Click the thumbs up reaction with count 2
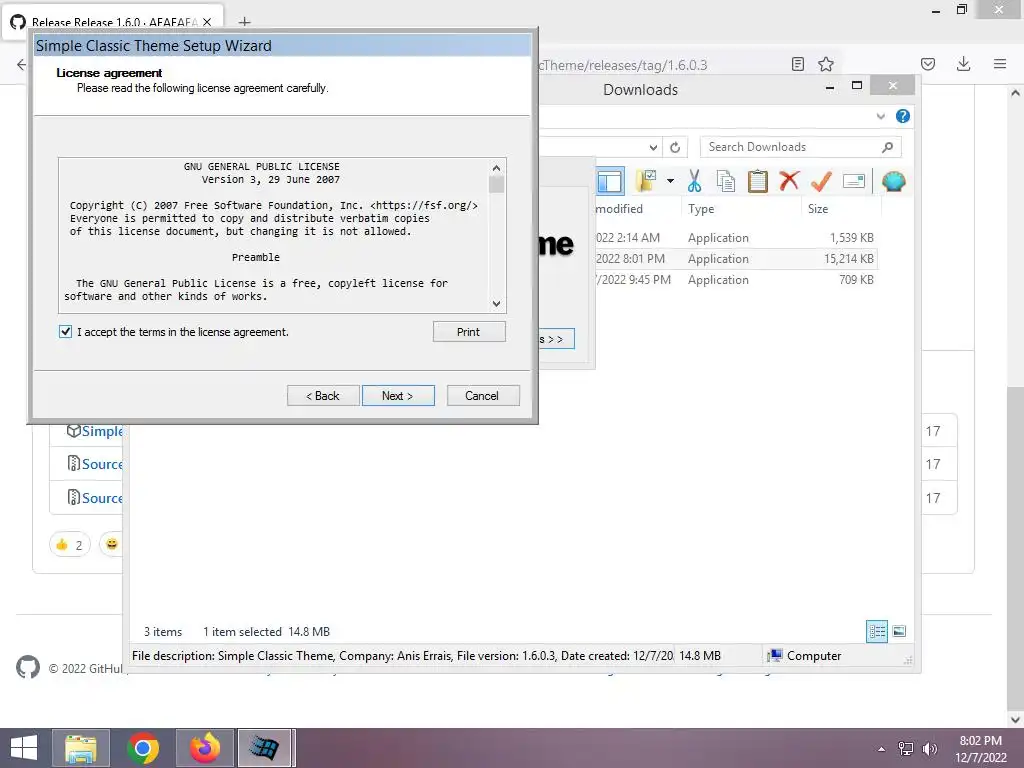This screenshot has height=768, width=1024. coord(69,545)
